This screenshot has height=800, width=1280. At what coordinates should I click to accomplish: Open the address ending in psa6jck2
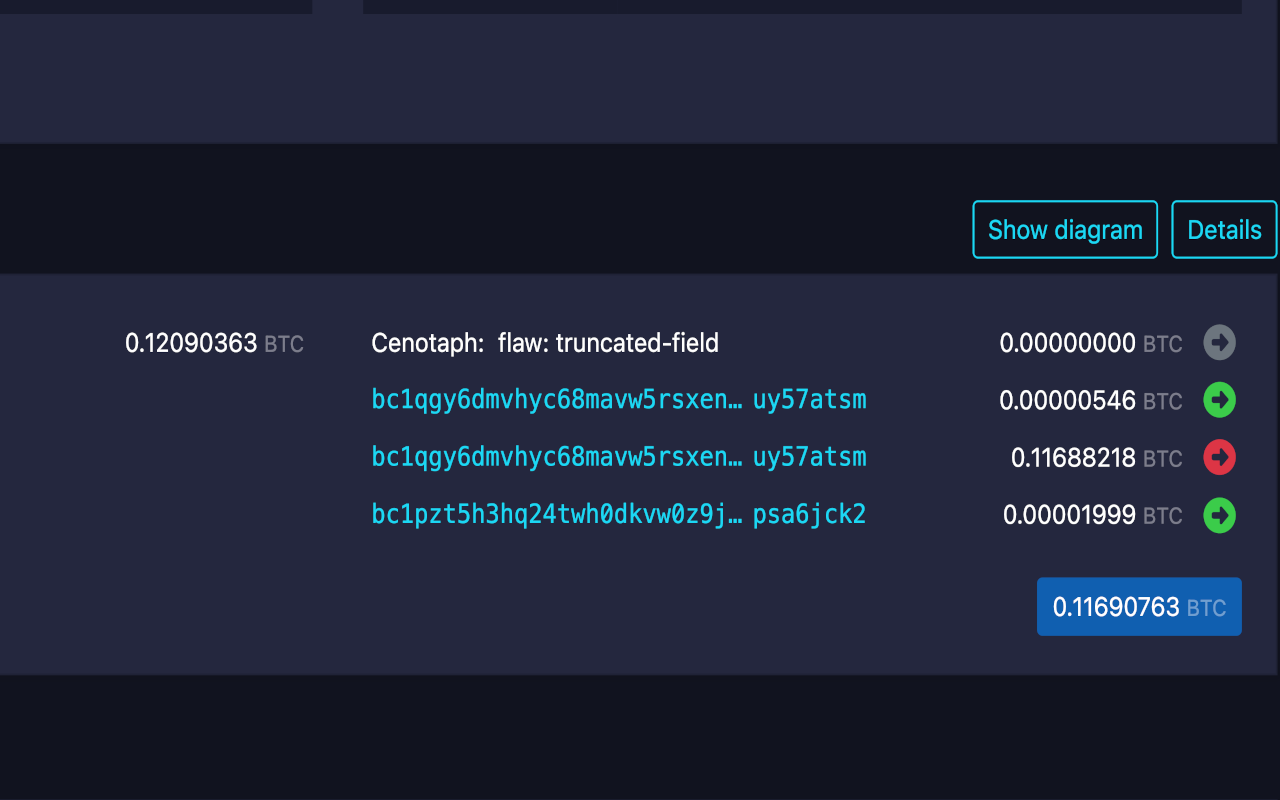[619, 515]
